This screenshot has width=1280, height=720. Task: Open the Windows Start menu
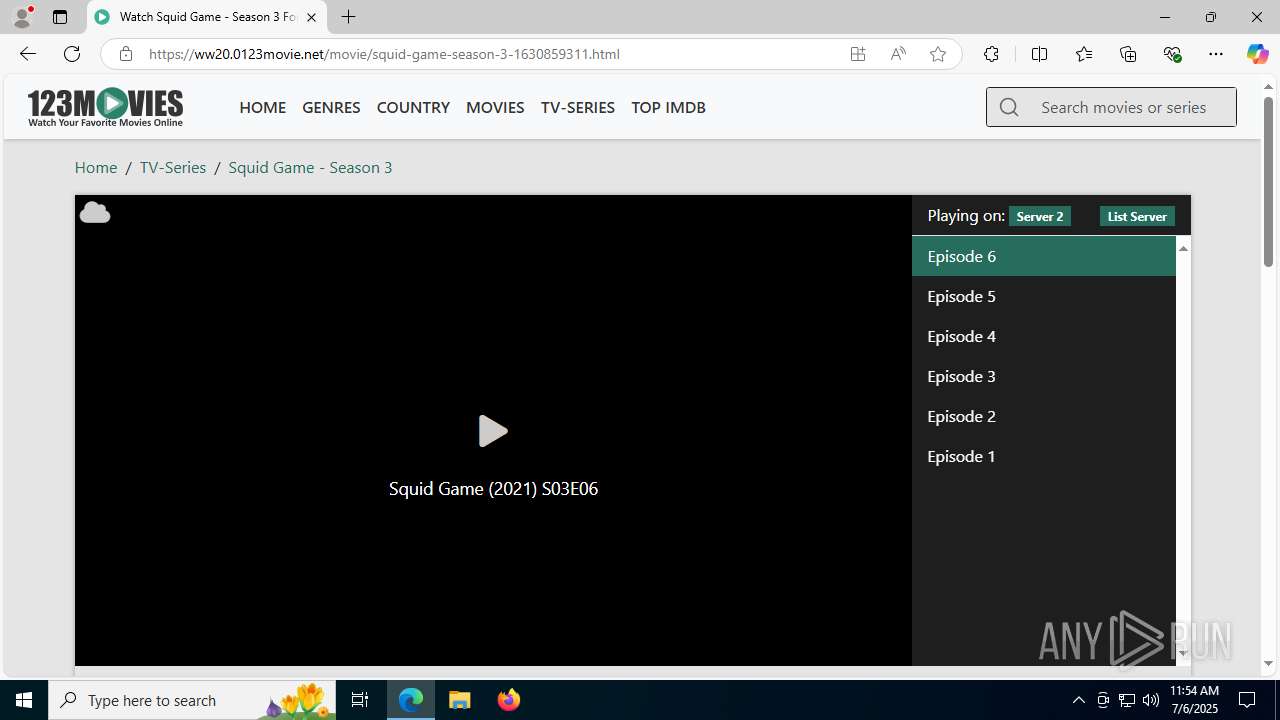pos(24,700)
